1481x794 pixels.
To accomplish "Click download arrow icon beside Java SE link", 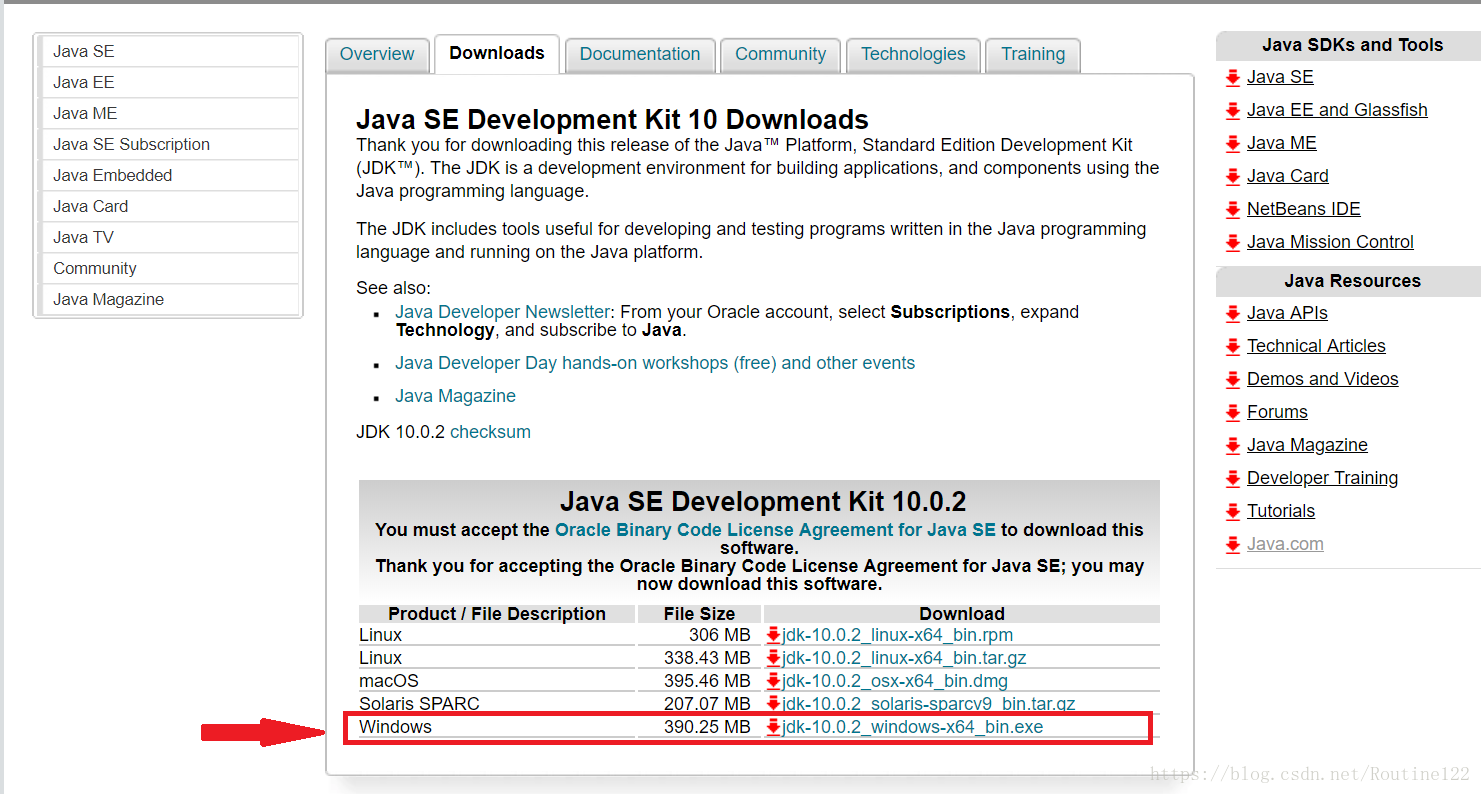I will (1233, 78).
